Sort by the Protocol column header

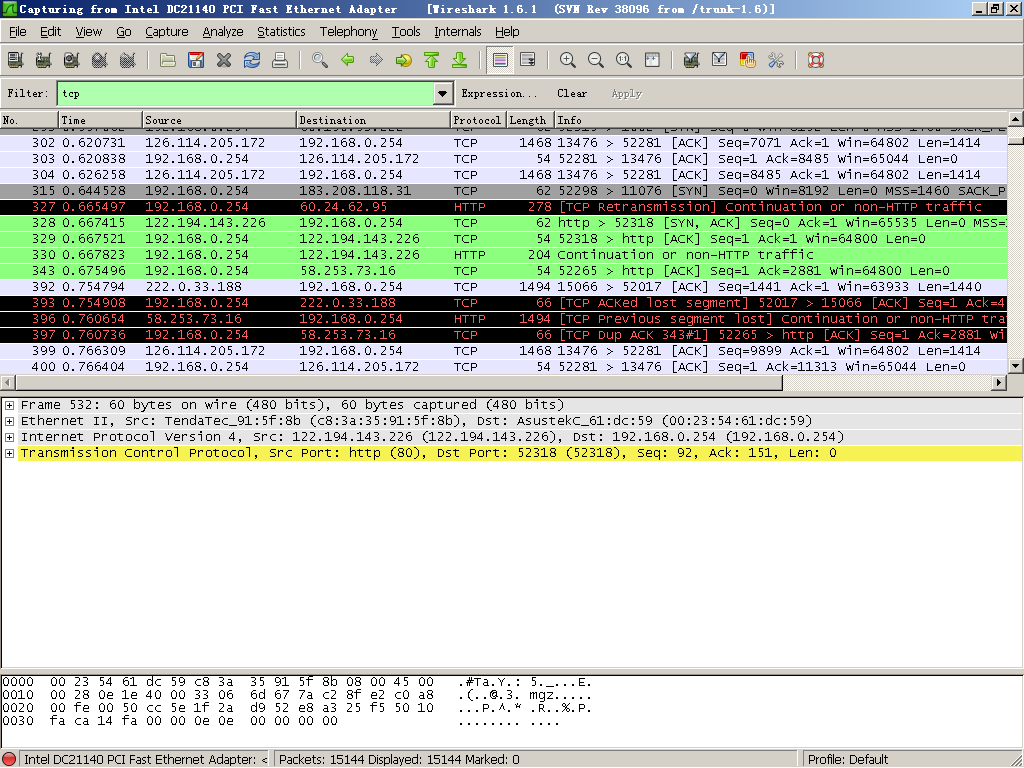pyautogui.click(x=478, y=120)
